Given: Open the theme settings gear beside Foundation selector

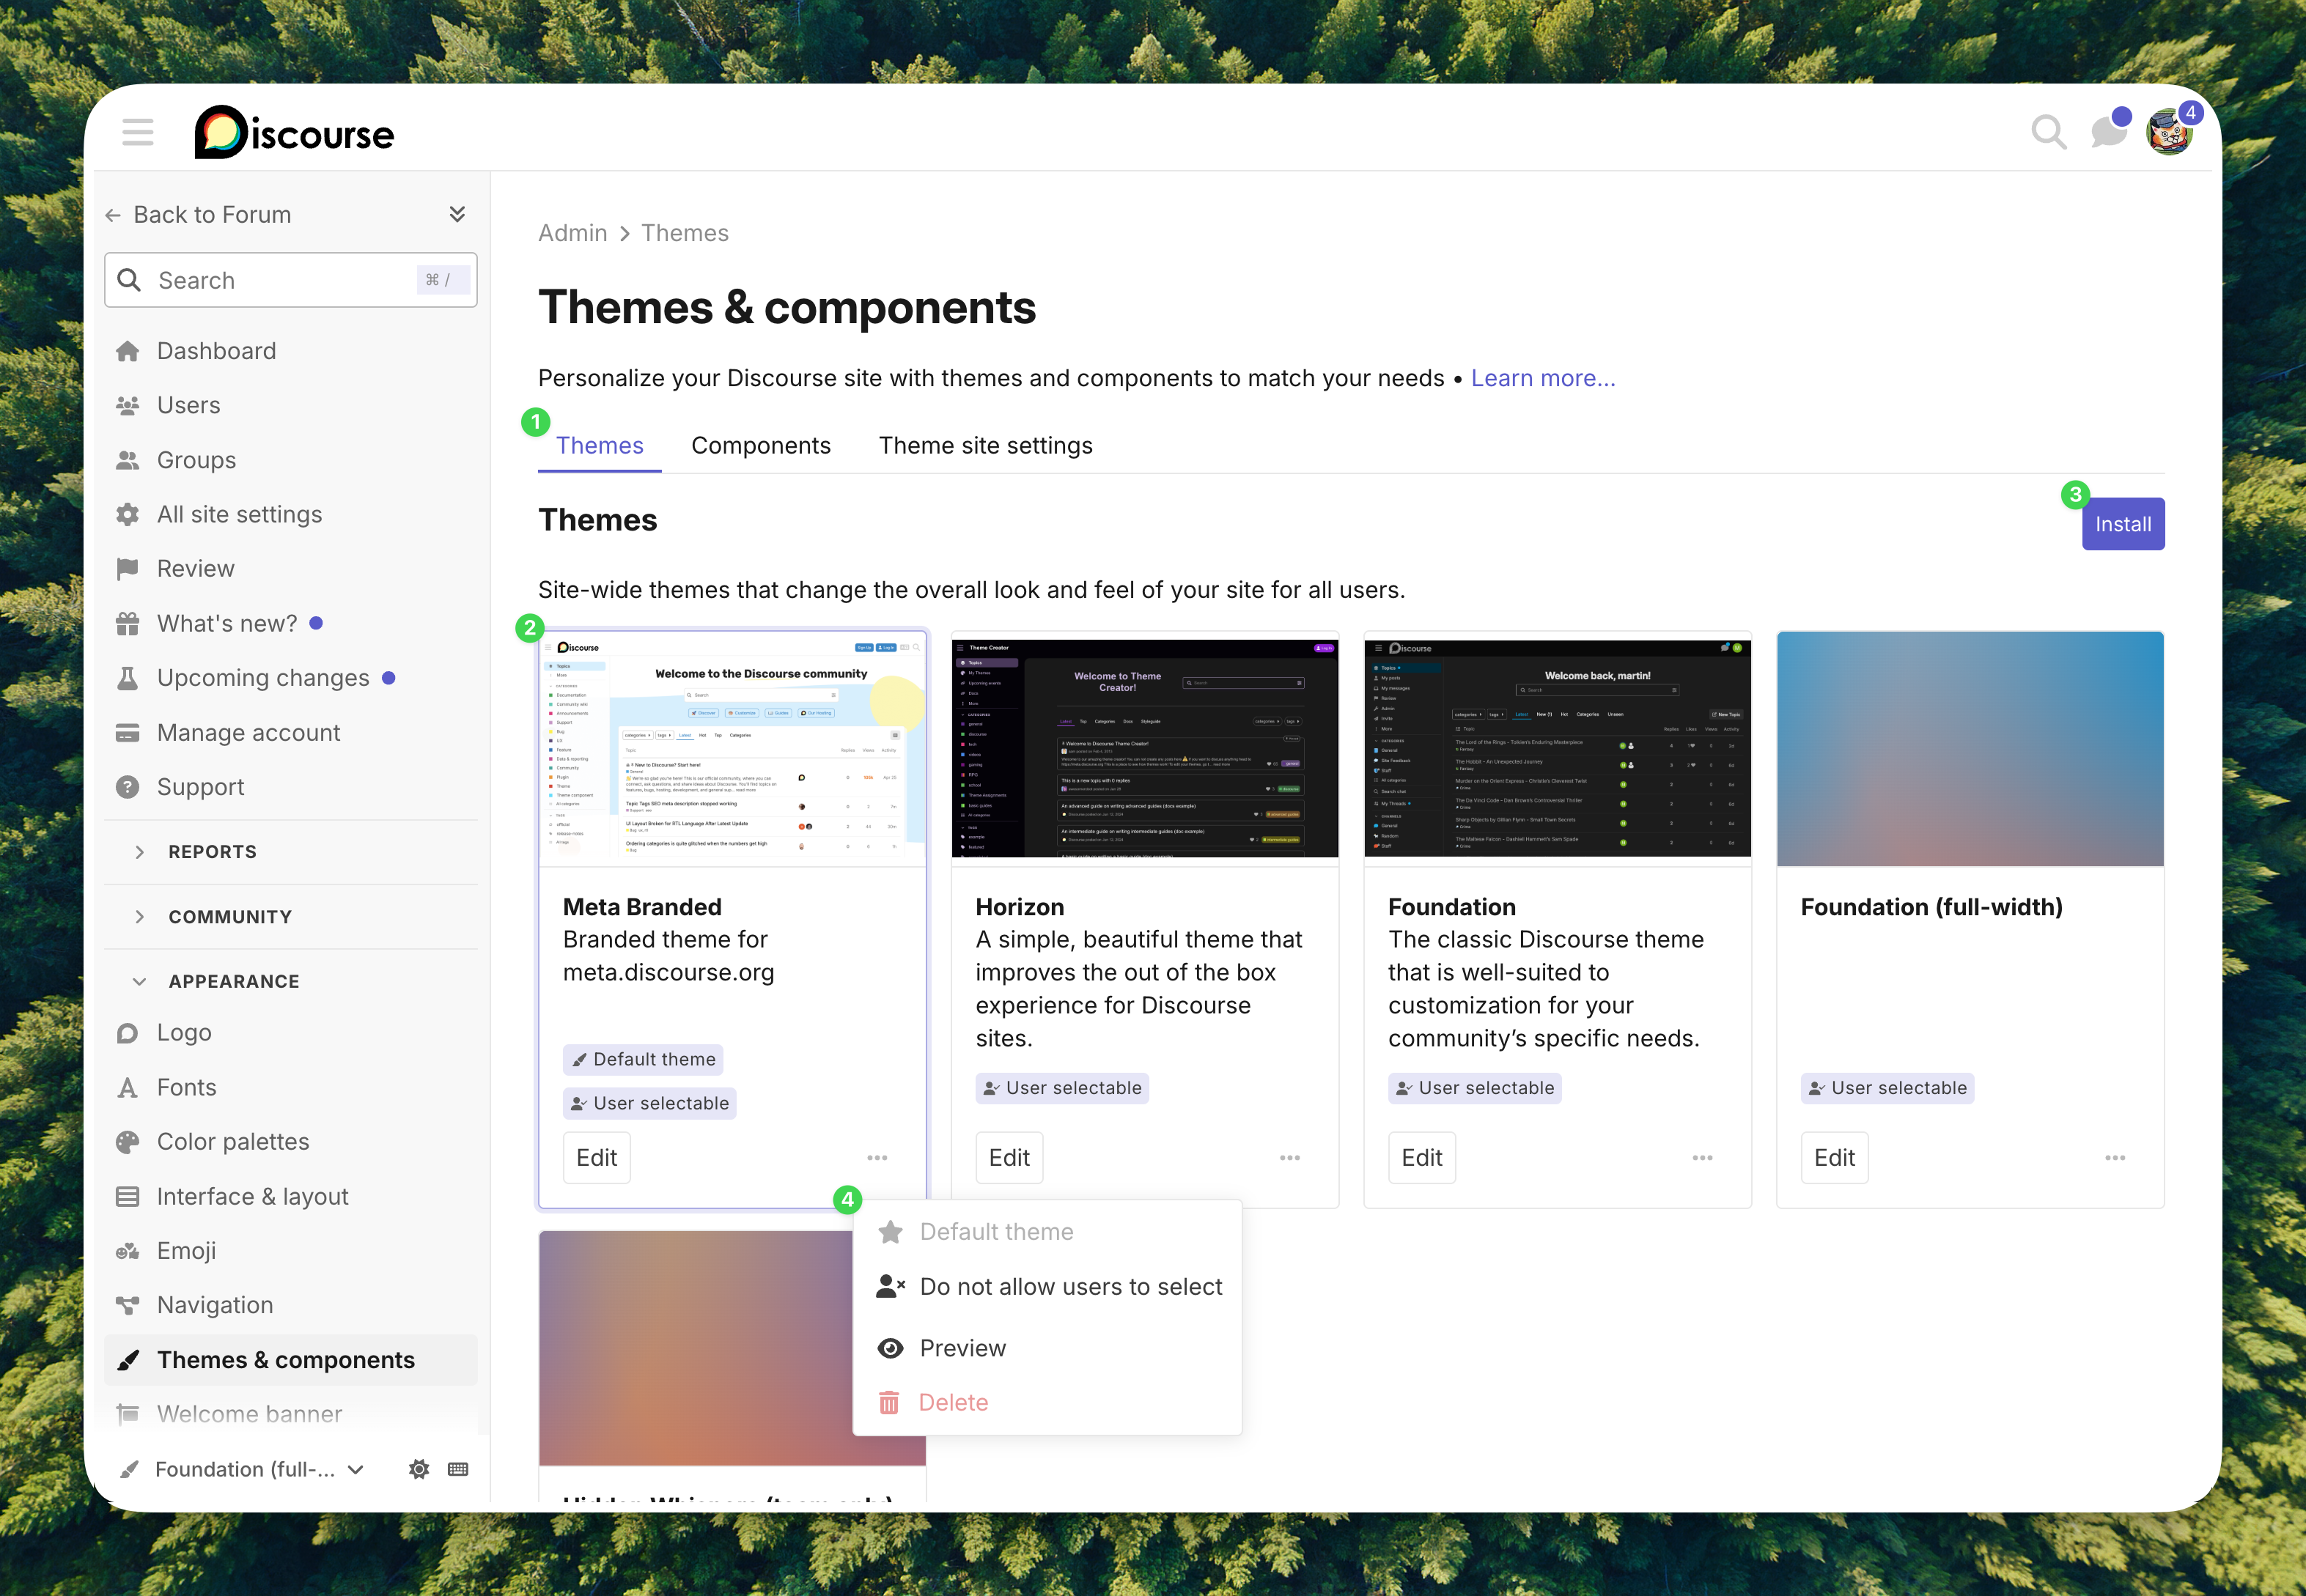Looking at the screenshot, I should click(419, 1469).
